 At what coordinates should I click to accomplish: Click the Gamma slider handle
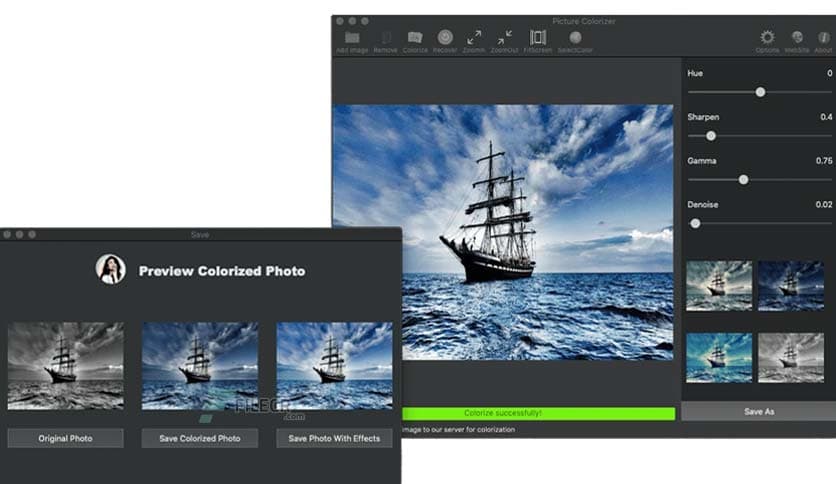point(743,180)
